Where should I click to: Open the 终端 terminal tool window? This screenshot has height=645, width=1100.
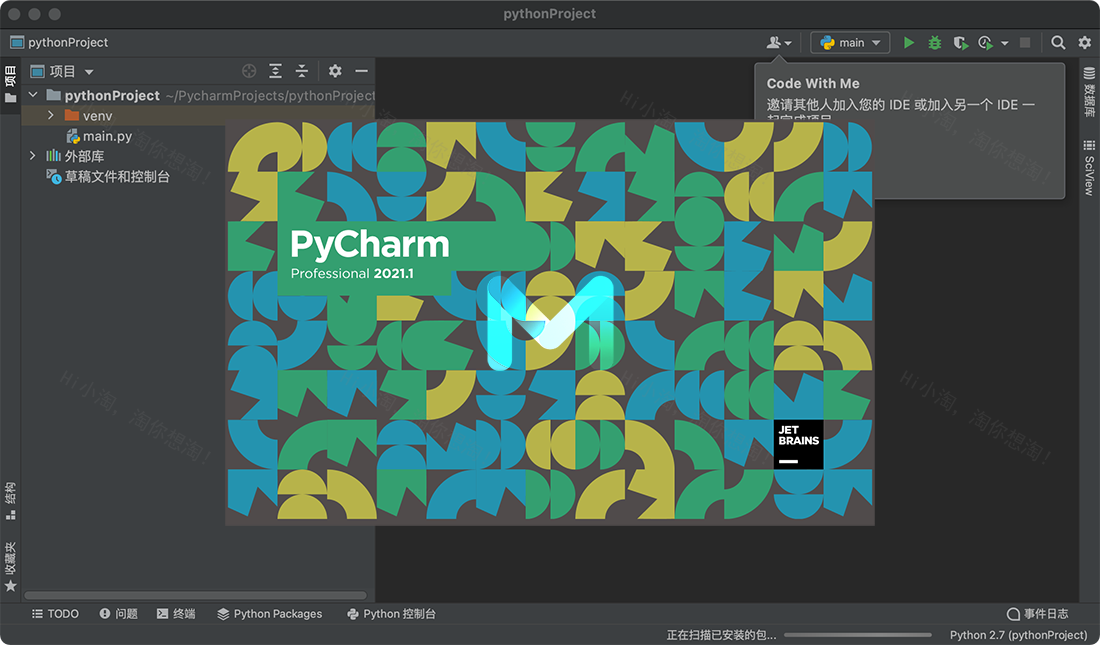(x=176, y=613)
